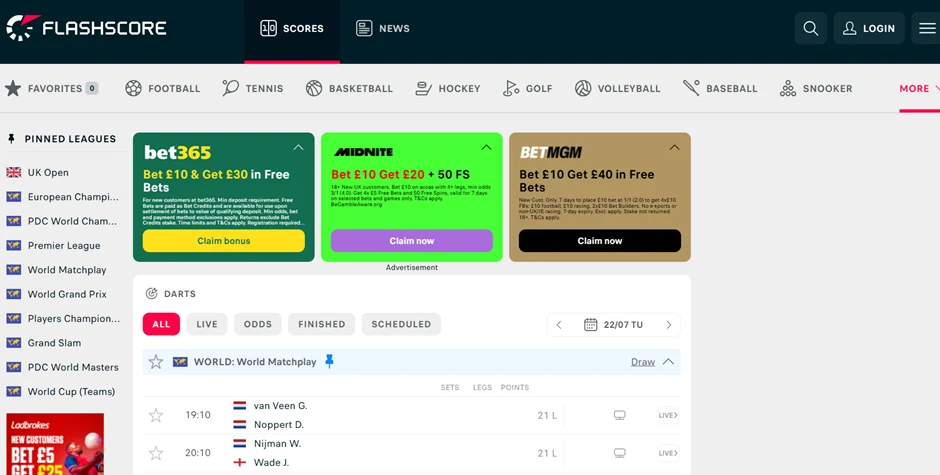
Task: Collapse the World Matchplay section
Action: [669, 362]
